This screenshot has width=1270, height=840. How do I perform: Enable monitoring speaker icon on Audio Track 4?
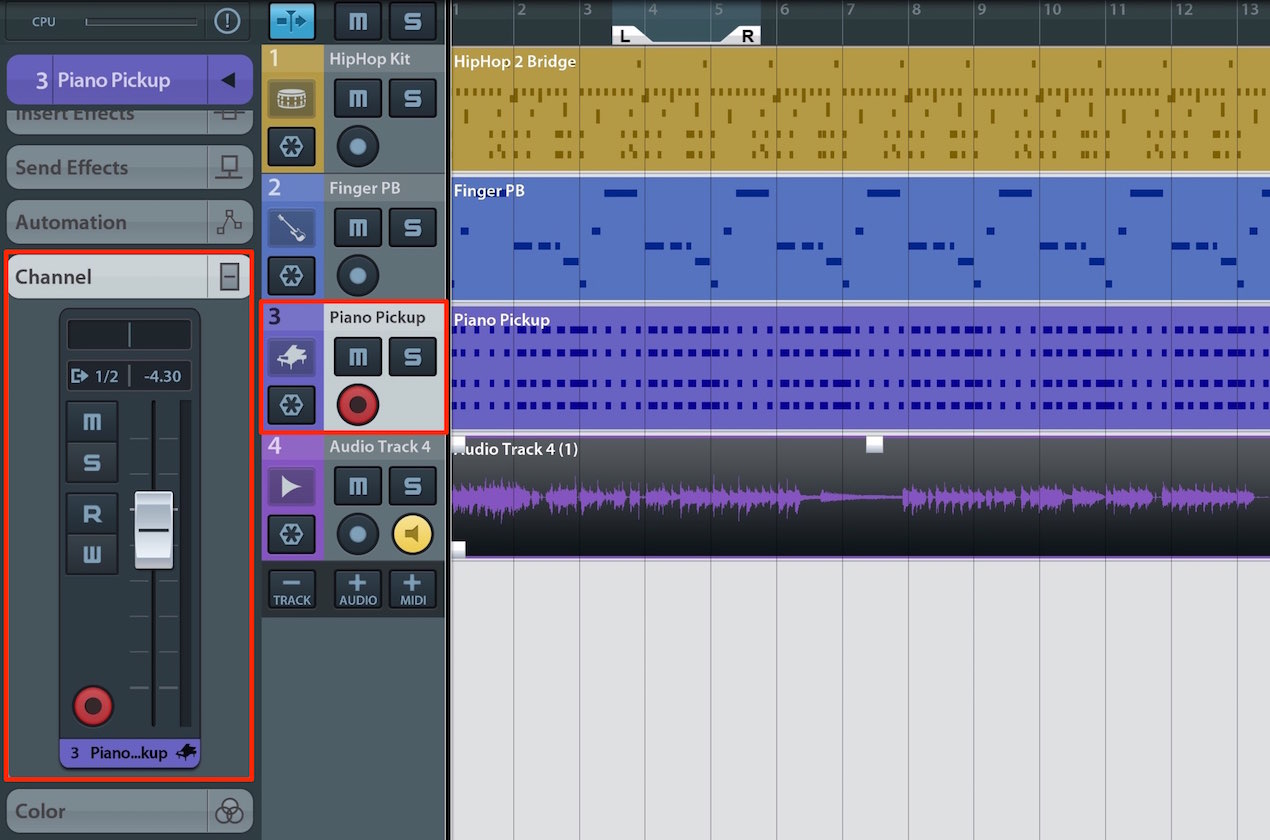pos(412,534)
